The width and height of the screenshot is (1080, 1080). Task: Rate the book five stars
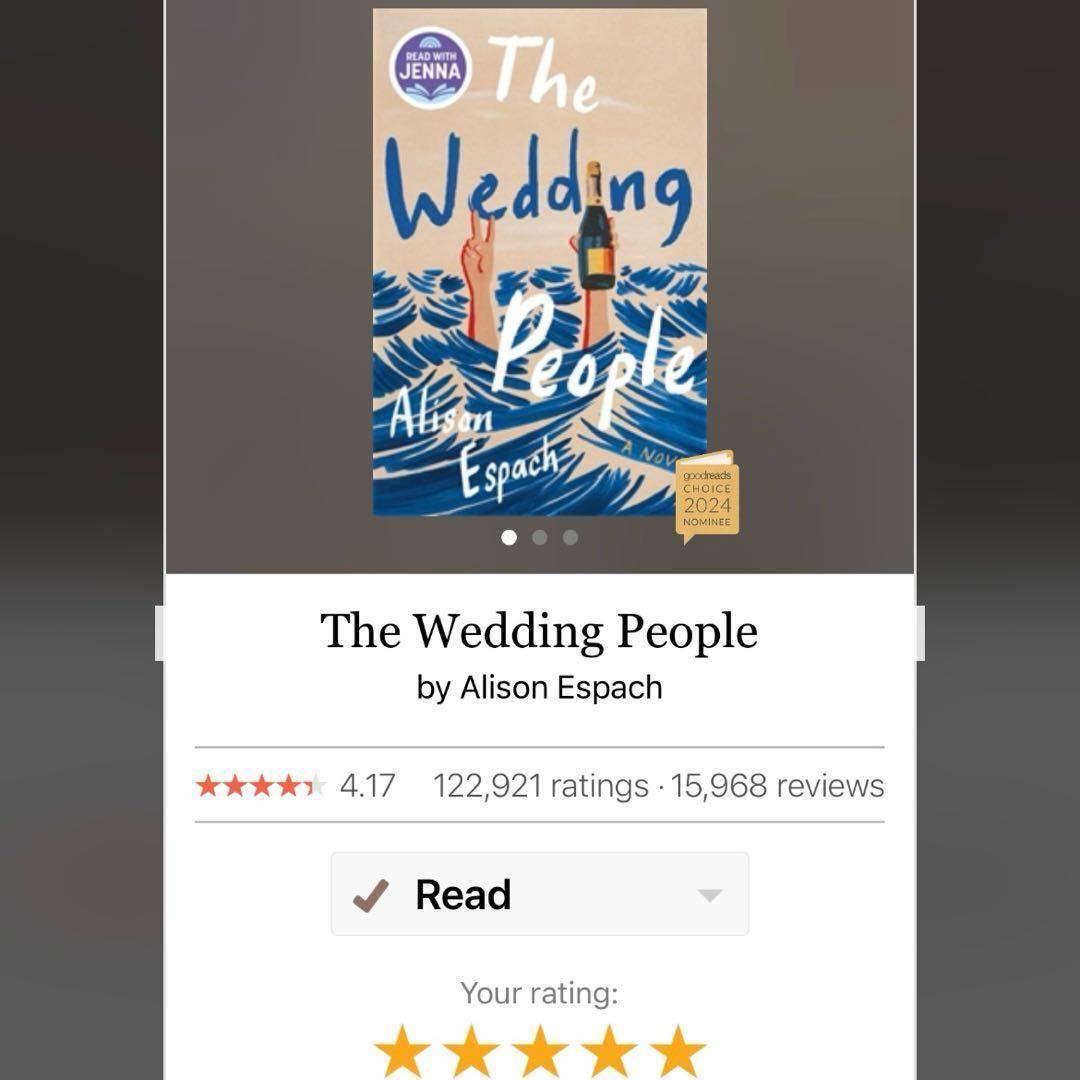[x=678, y=1051]
